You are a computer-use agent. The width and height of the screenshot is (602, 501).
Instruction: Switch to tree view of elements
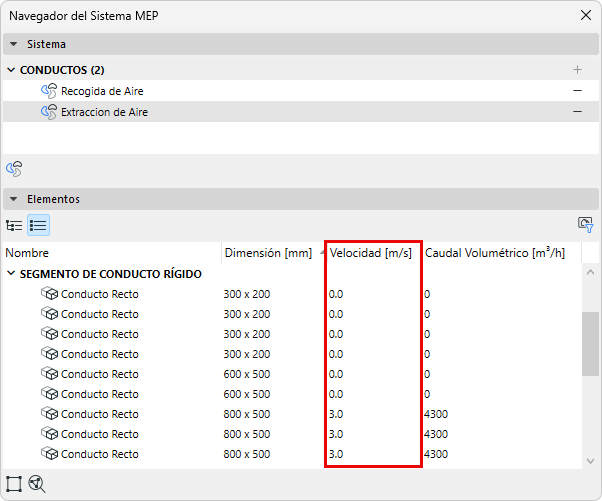14,225
